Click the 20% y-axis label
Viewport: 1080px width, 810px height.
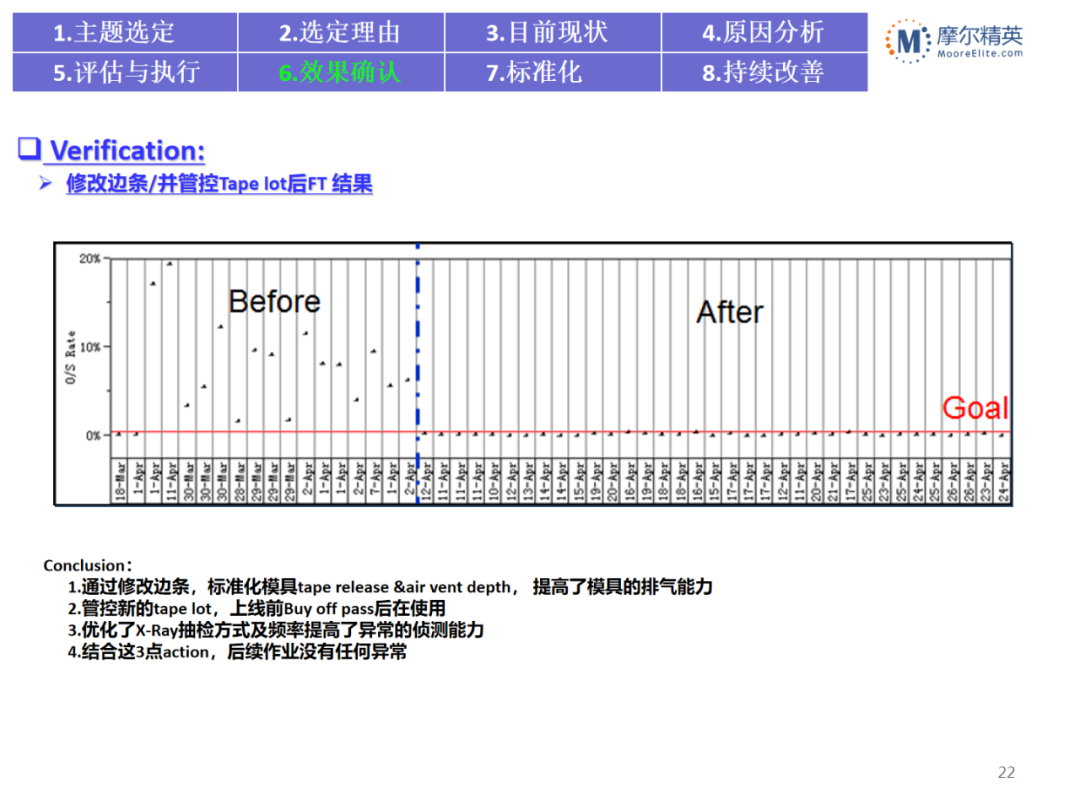pos(90,259)
